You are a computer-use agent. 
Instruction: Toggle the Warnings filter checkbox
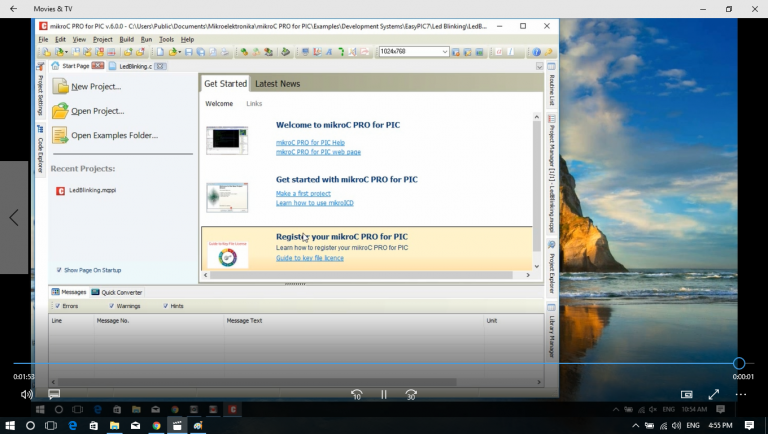coord(110,306)
